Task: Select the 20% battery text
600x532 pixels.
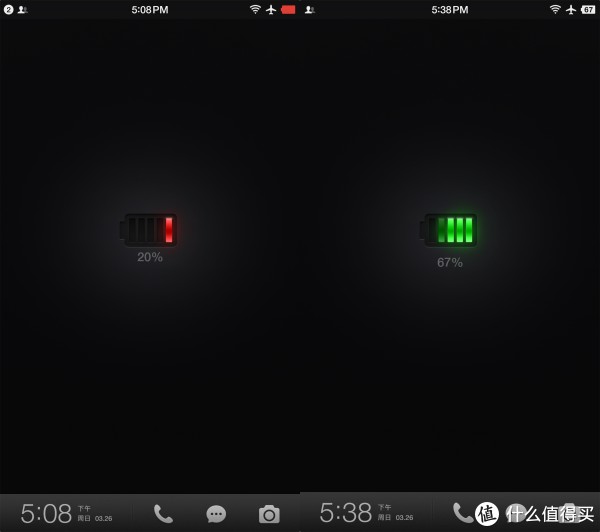Action: tap(150, 257)
